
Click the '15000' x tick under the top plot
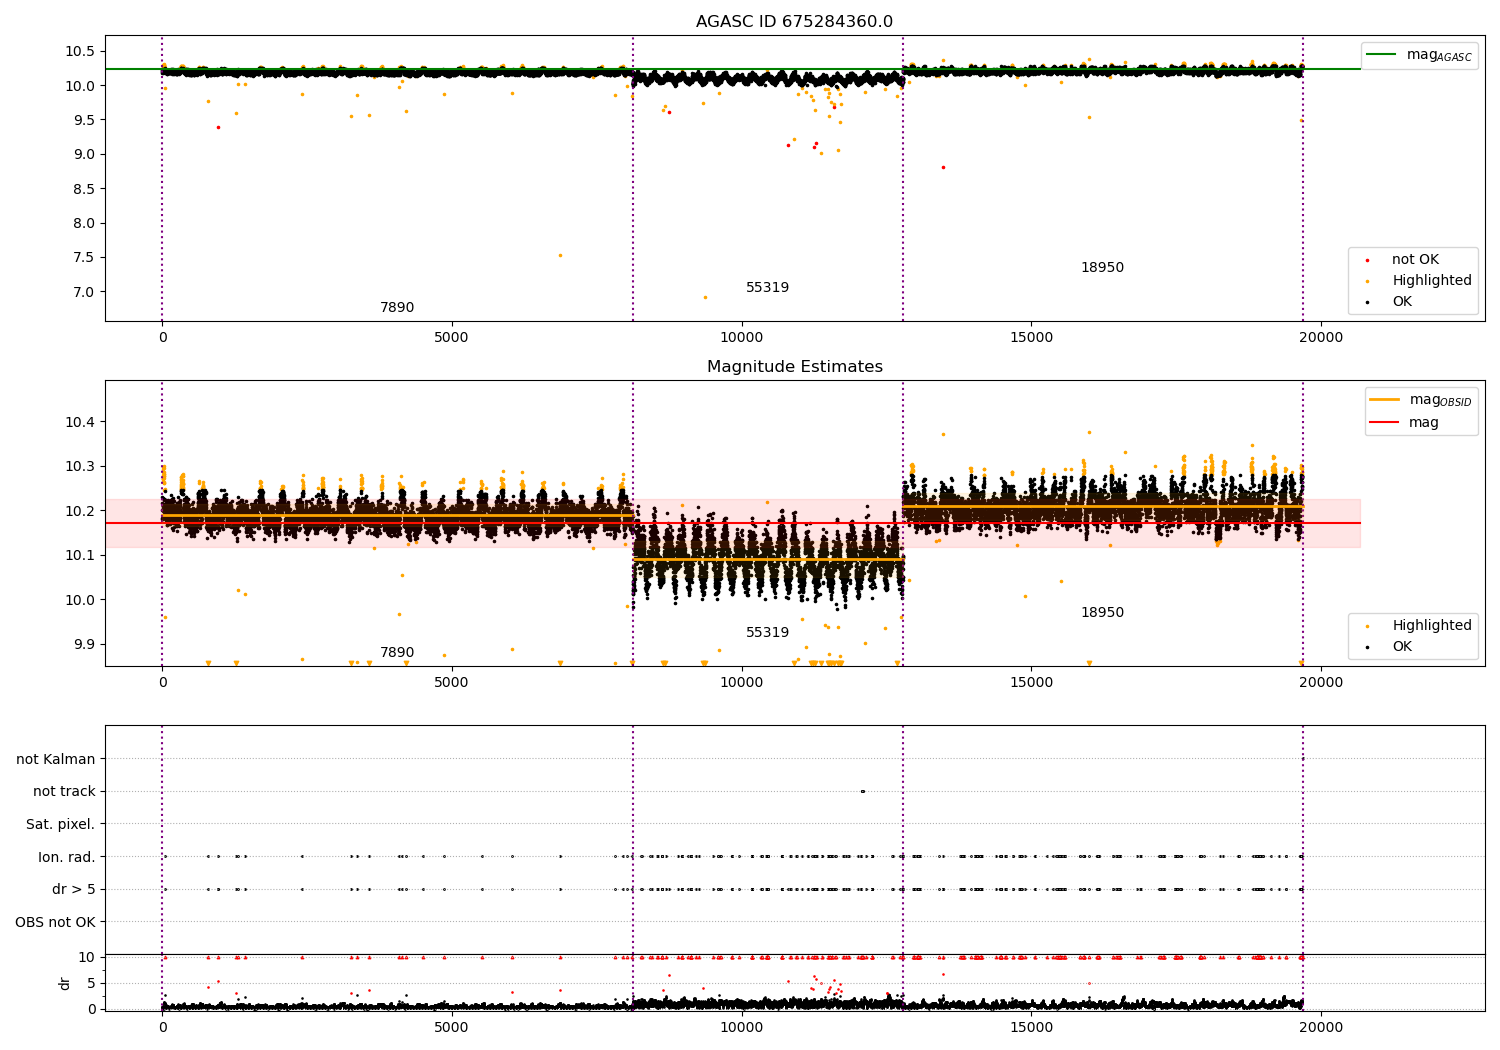coord(1031,338)
